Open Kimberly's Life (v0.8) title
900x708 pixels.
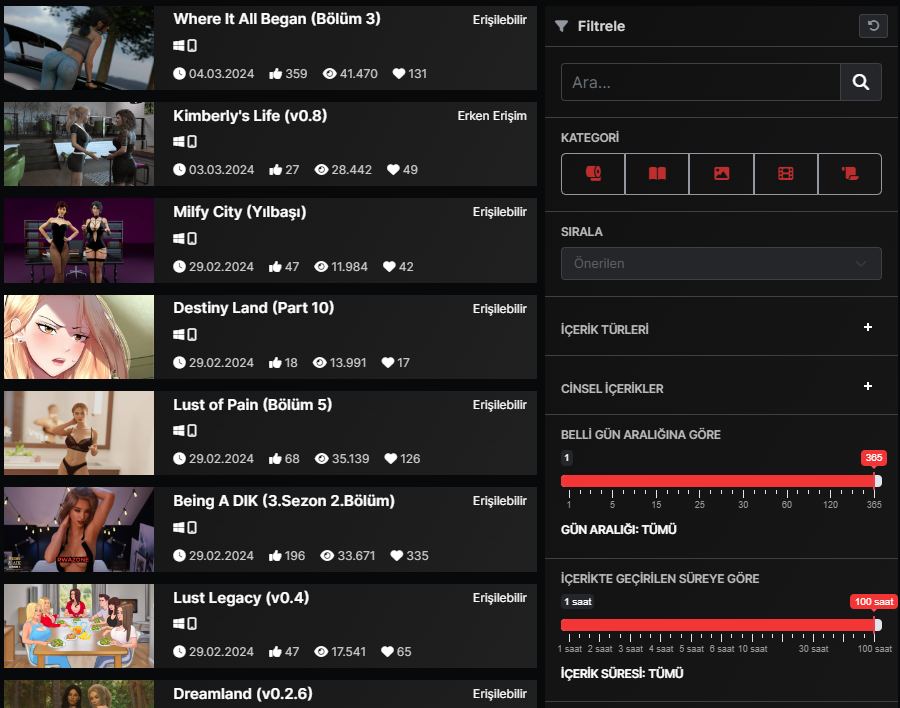(x=250, y=115)
